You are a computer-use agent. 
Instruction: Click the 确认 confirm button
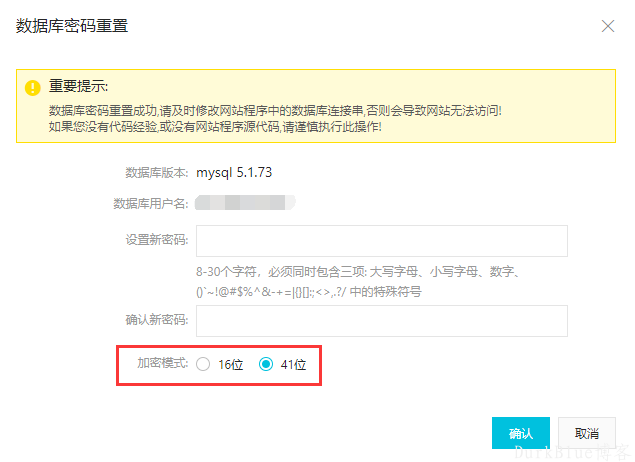coord(521,433)
